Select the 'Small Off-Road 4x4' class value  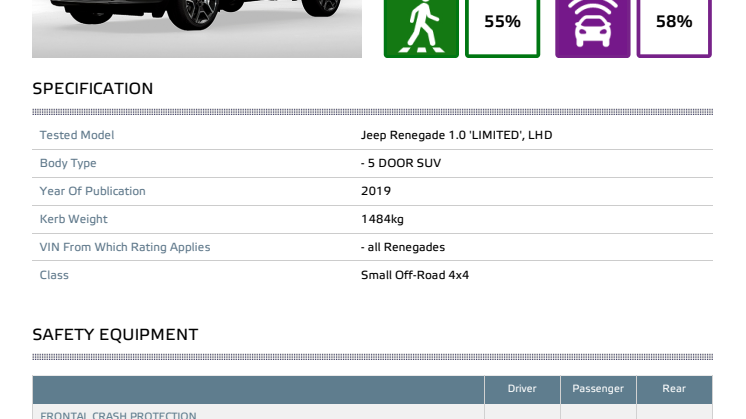click(414, 275)
